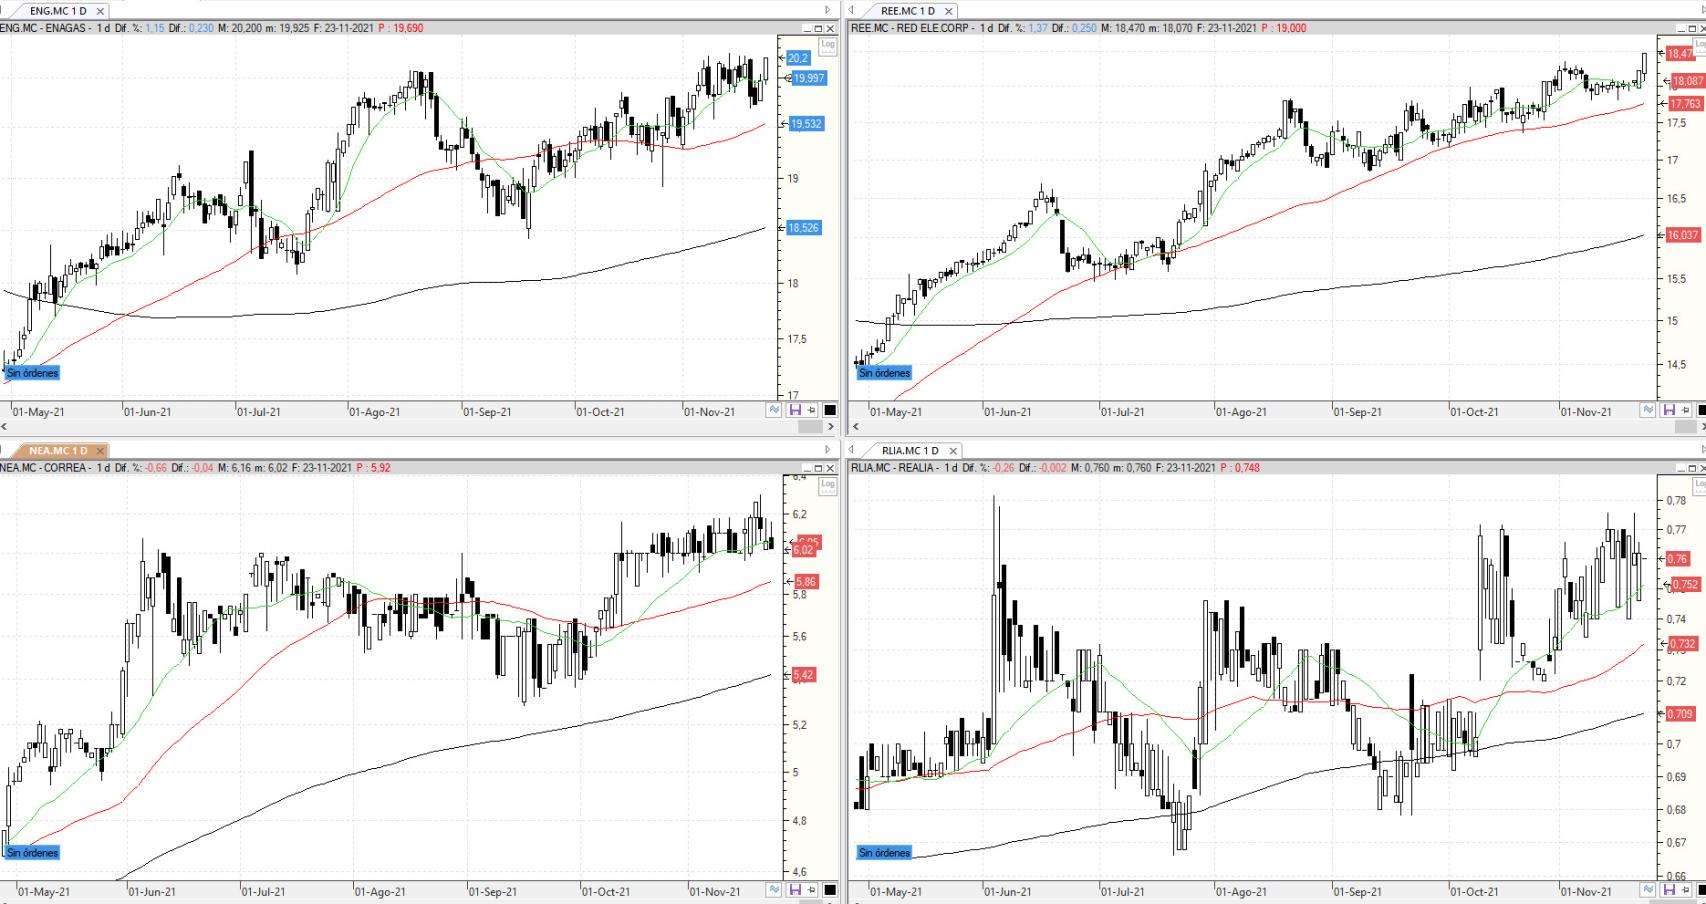Click the 18,526 price label on ENG.MC axis
Viewport: 1706px width, 904px height.
pyautogui.click(x=804, y=228)
